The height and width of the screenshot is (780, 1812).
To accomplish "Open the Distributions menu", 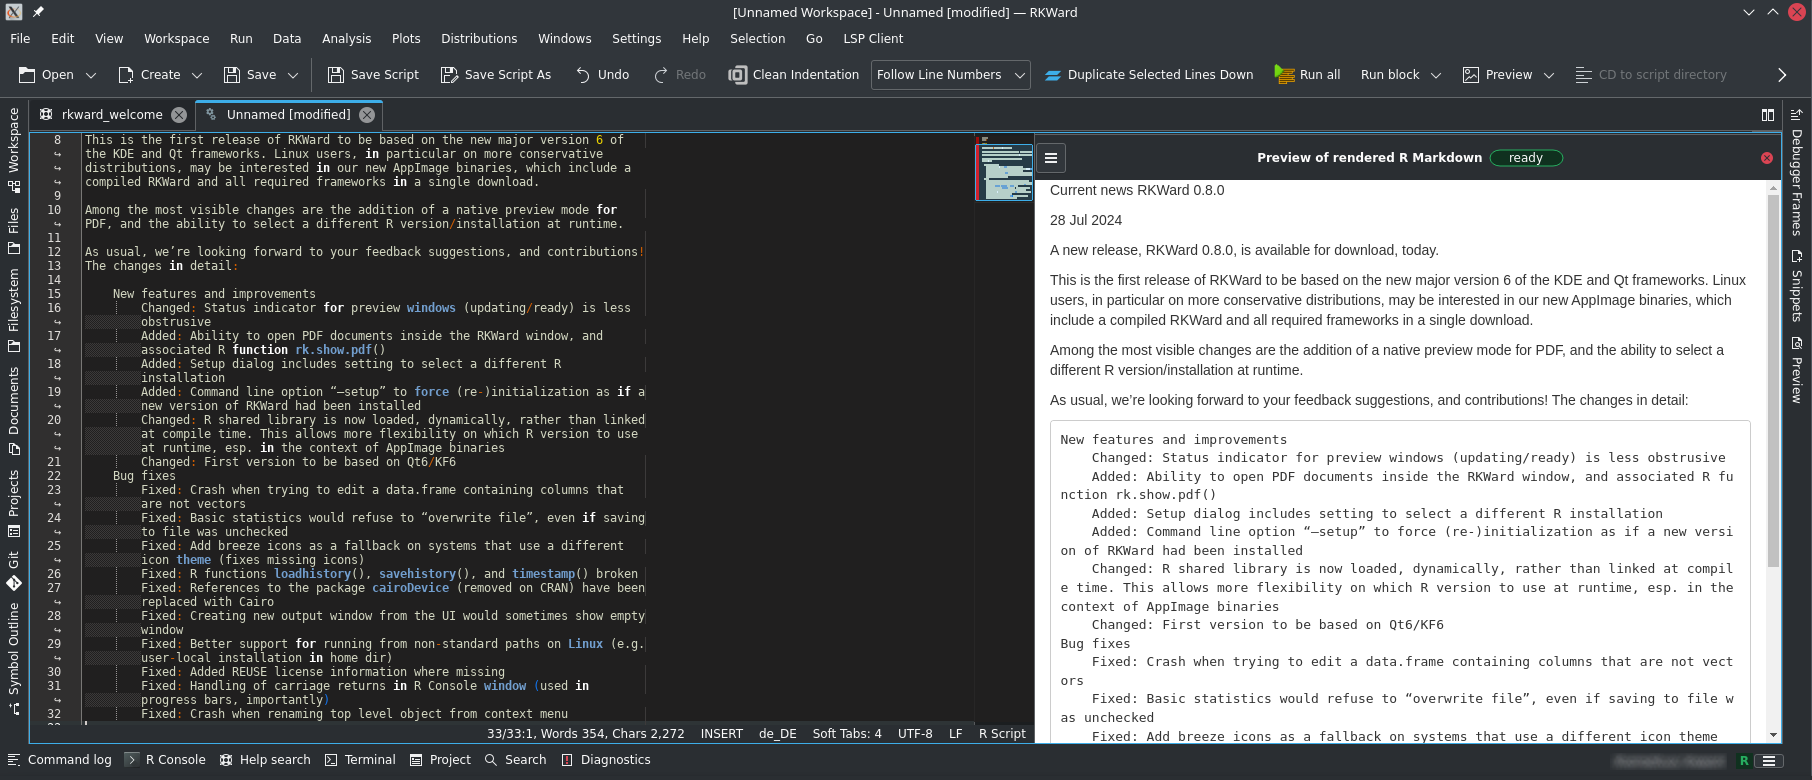I will click(479, 39).
